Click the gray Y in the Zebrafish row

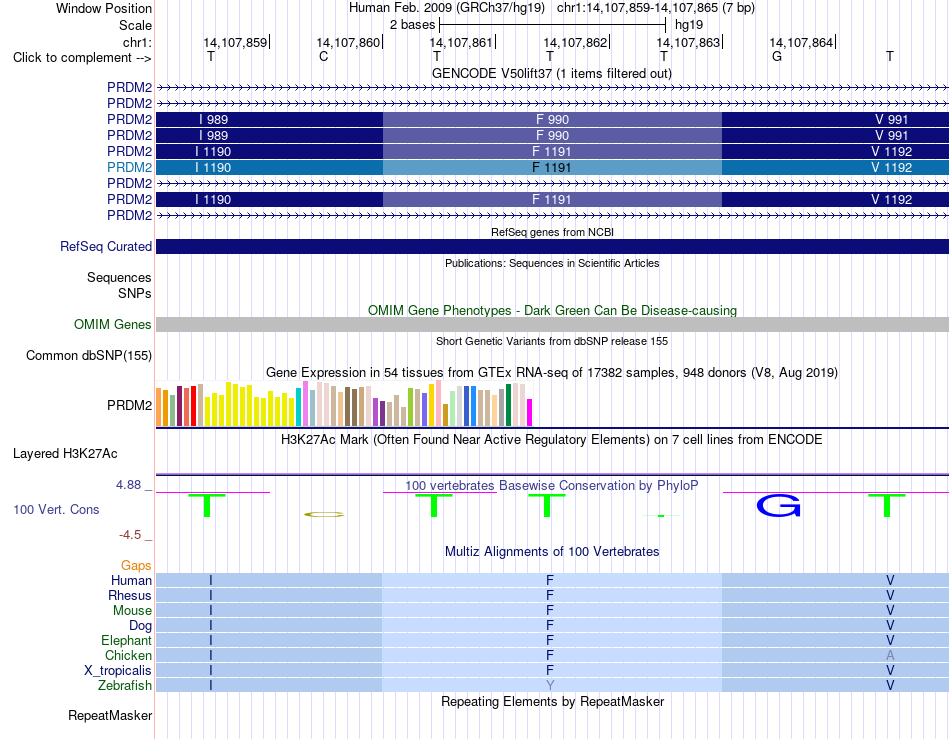tap(550, 686)
